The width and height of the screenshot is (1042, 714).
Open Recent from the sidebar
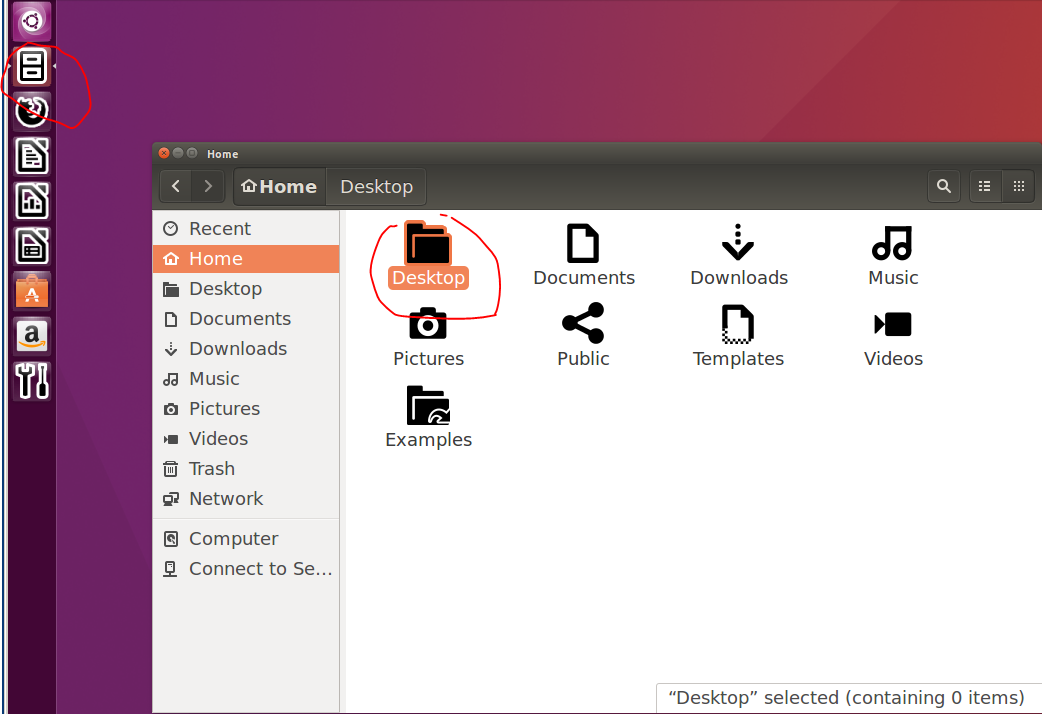click(x=218, y=228)
